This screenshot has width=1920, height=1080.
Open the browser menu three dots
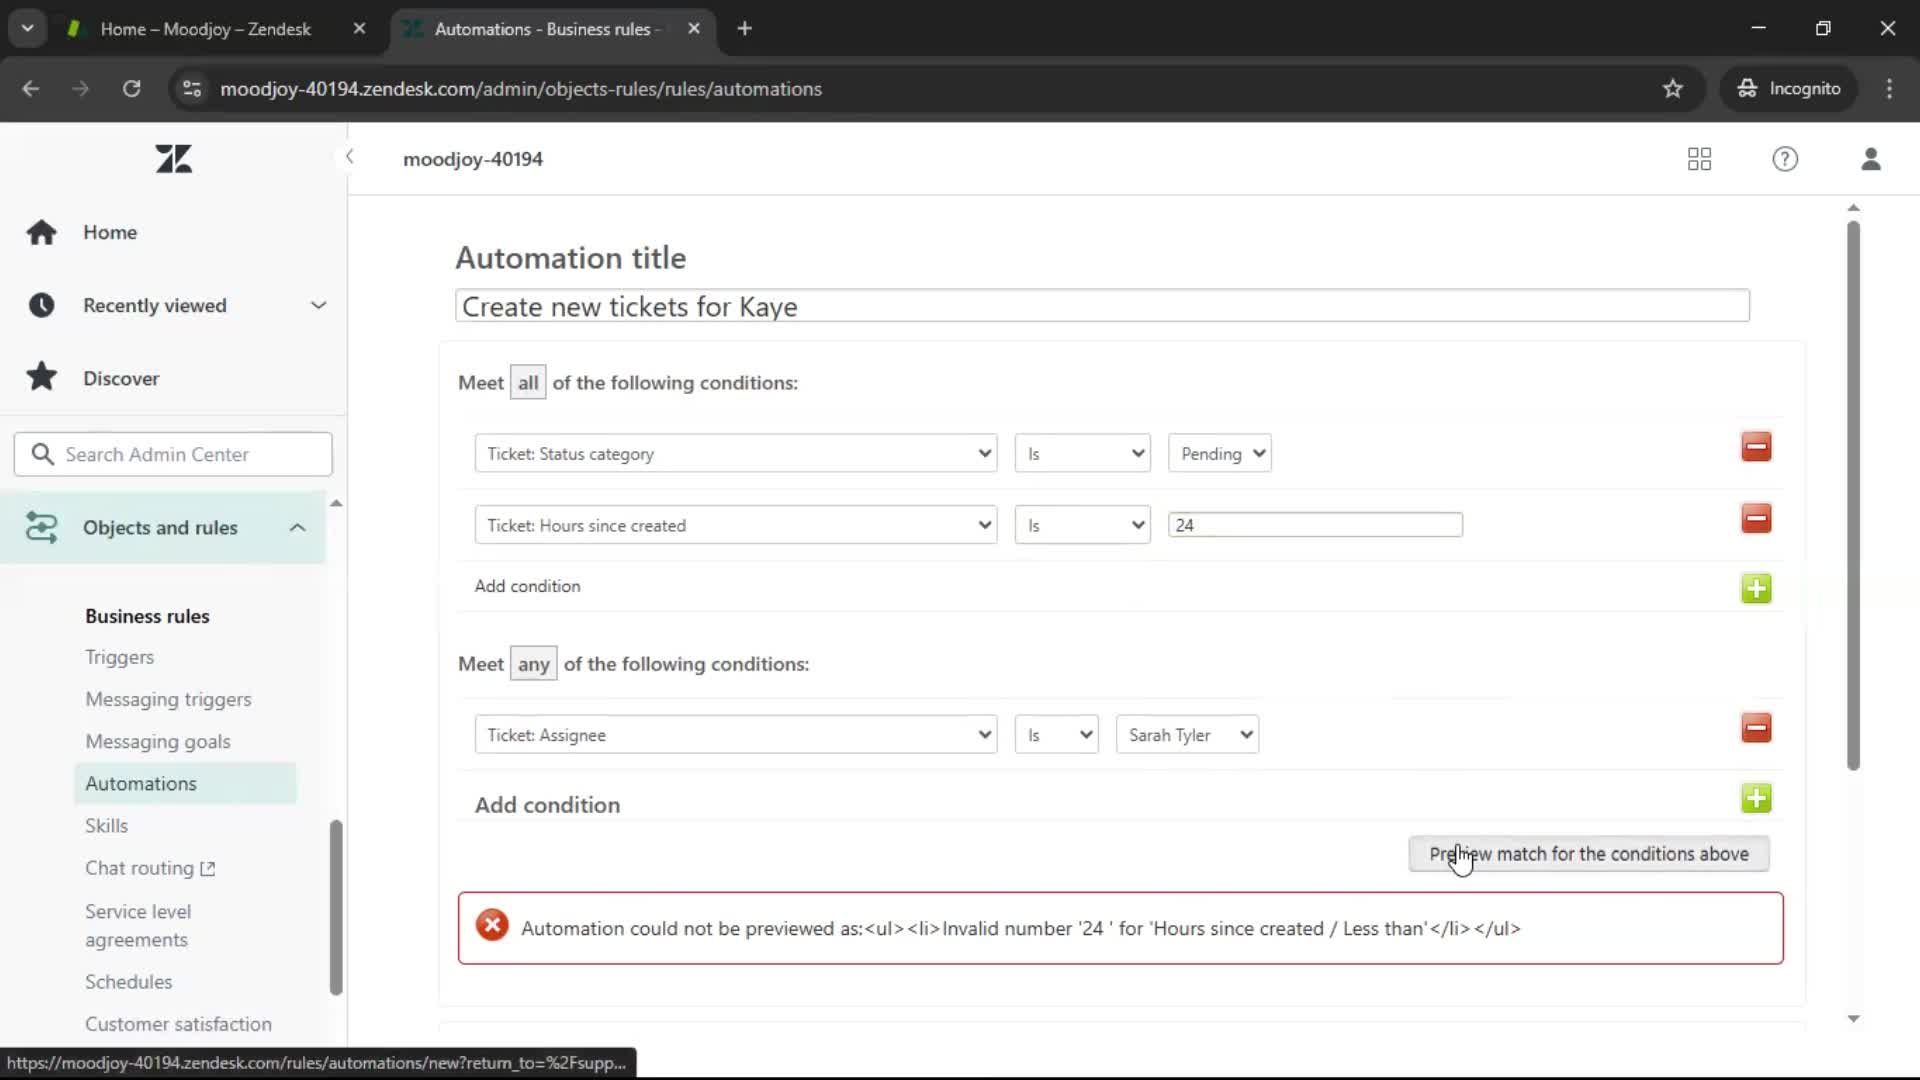tap(1889, 88)
